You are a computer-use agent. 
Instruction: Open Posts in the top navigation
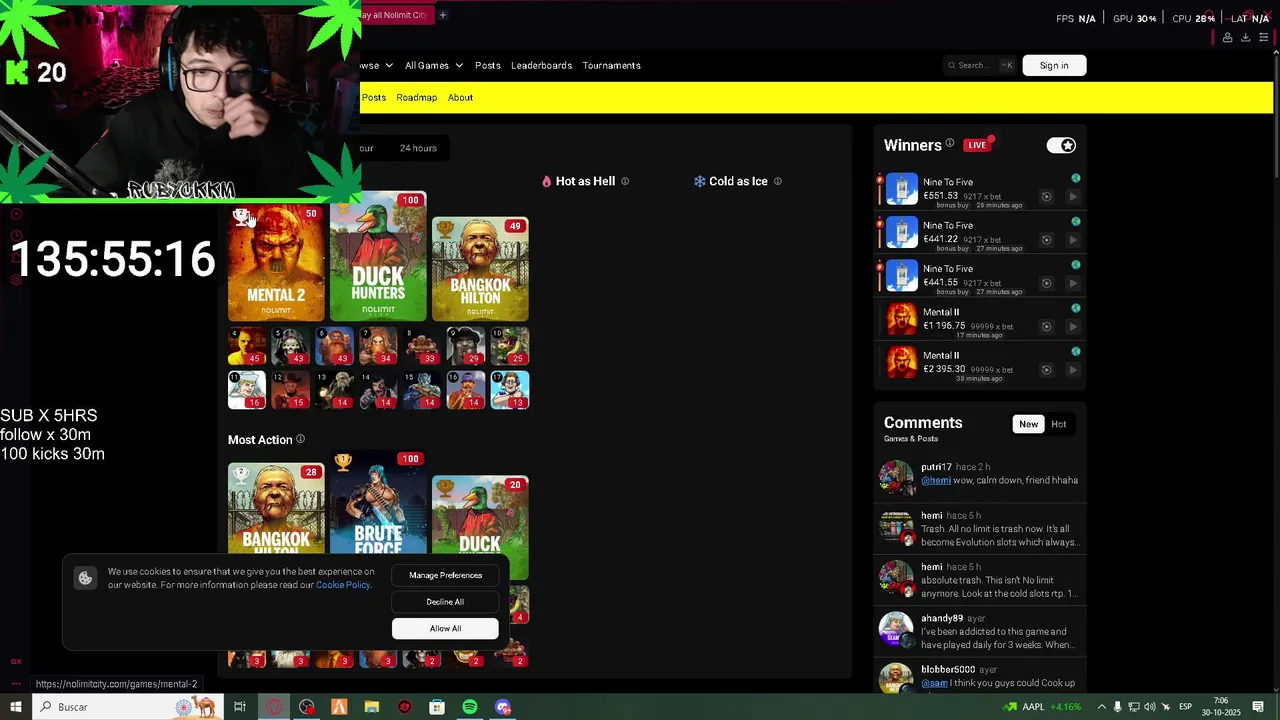[x=488, y=65]
